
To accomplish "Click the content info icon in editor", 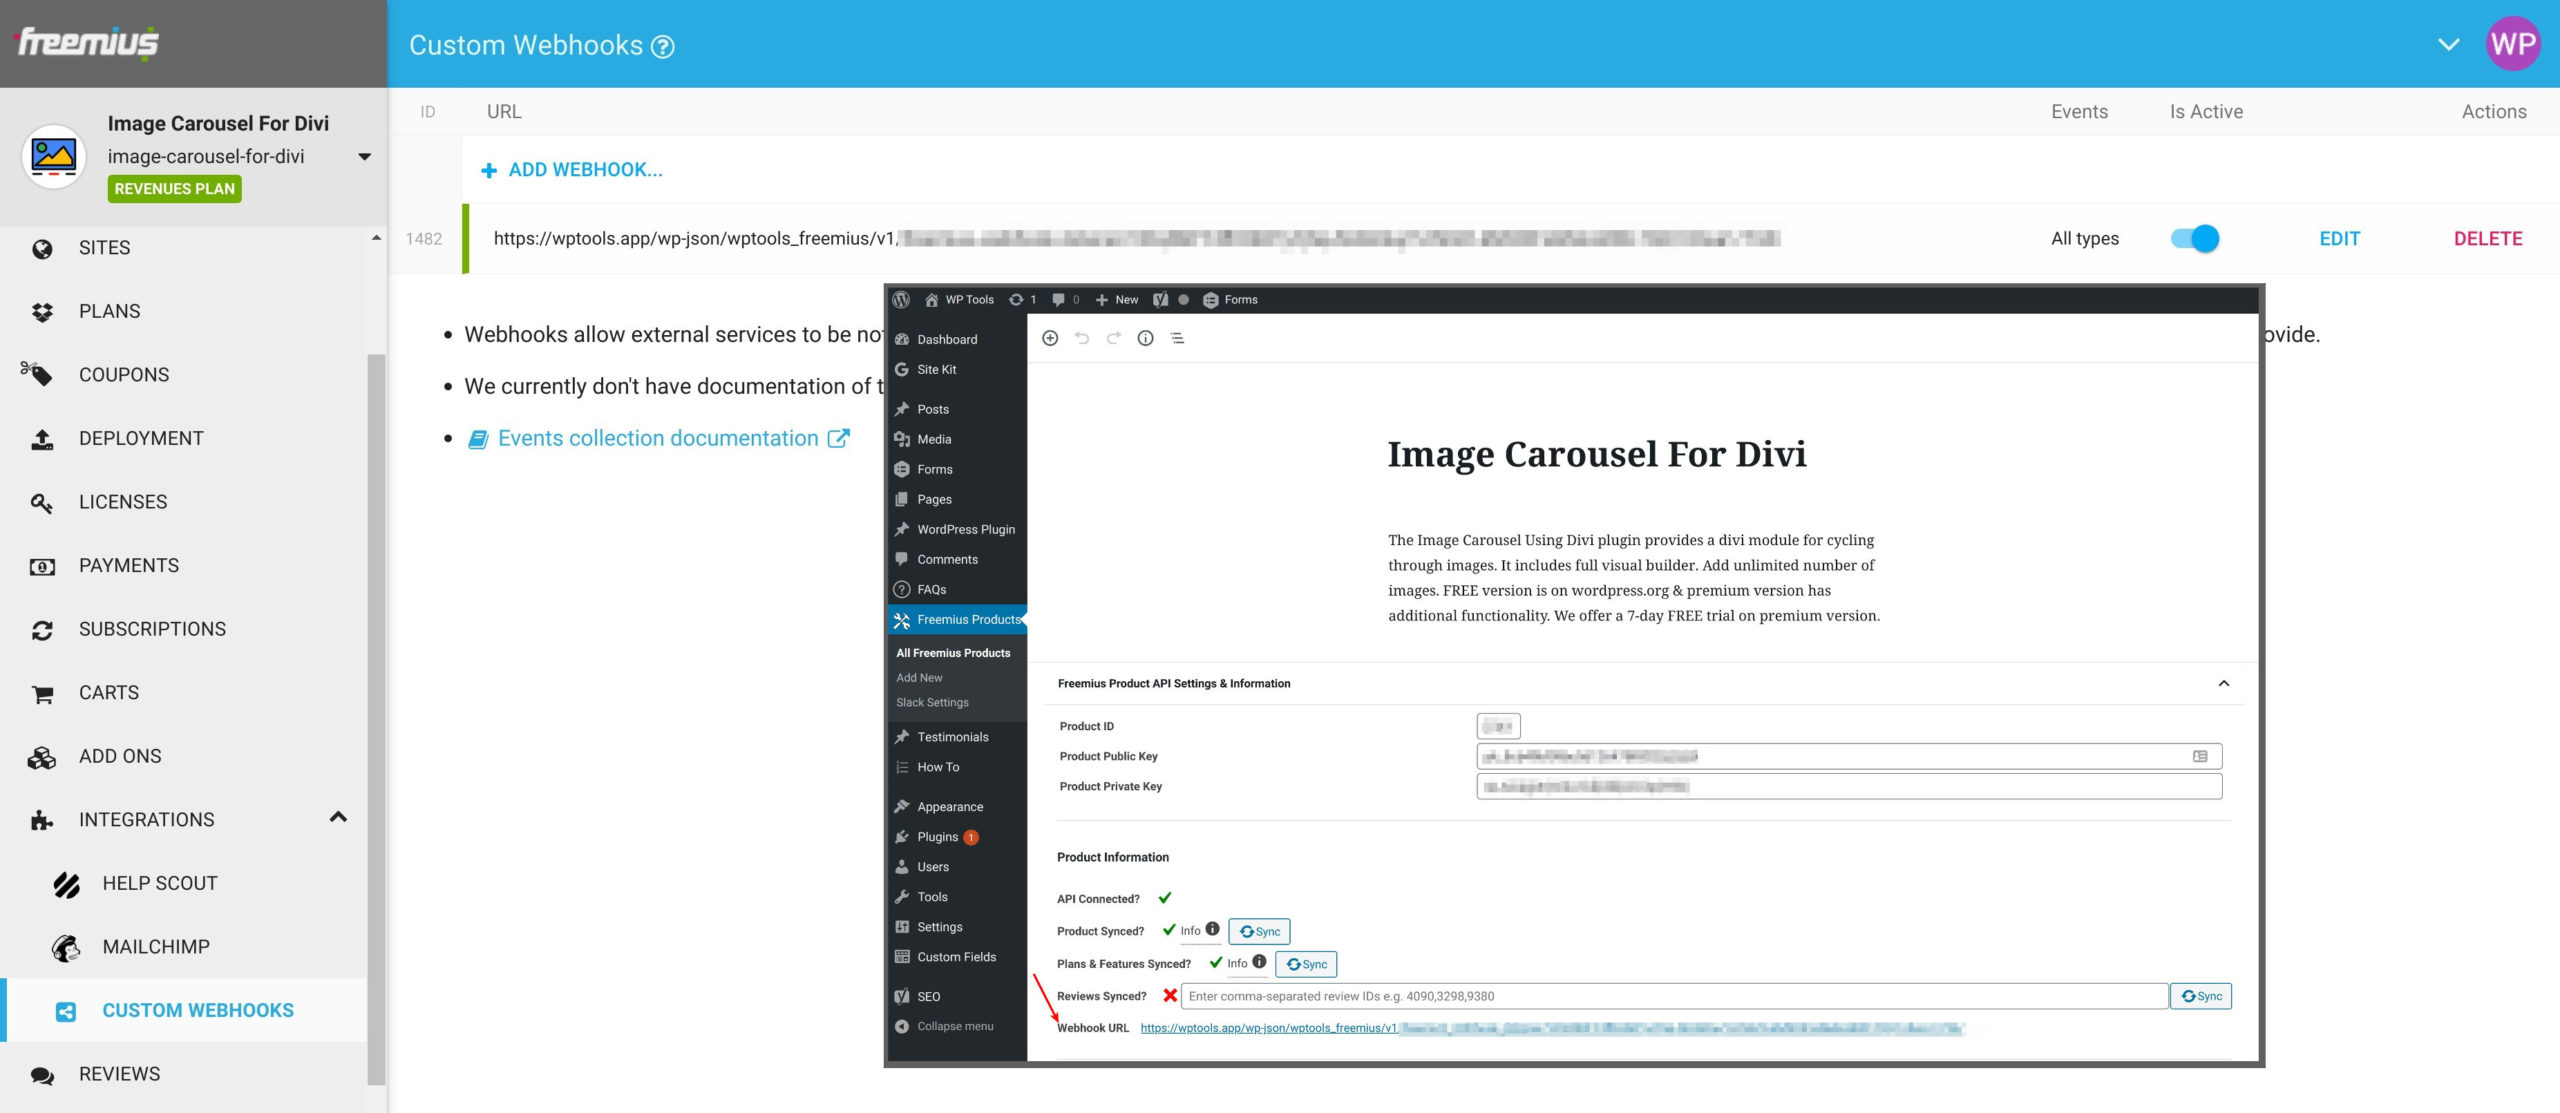I will pyautogui.click(x=1145, y=338).
